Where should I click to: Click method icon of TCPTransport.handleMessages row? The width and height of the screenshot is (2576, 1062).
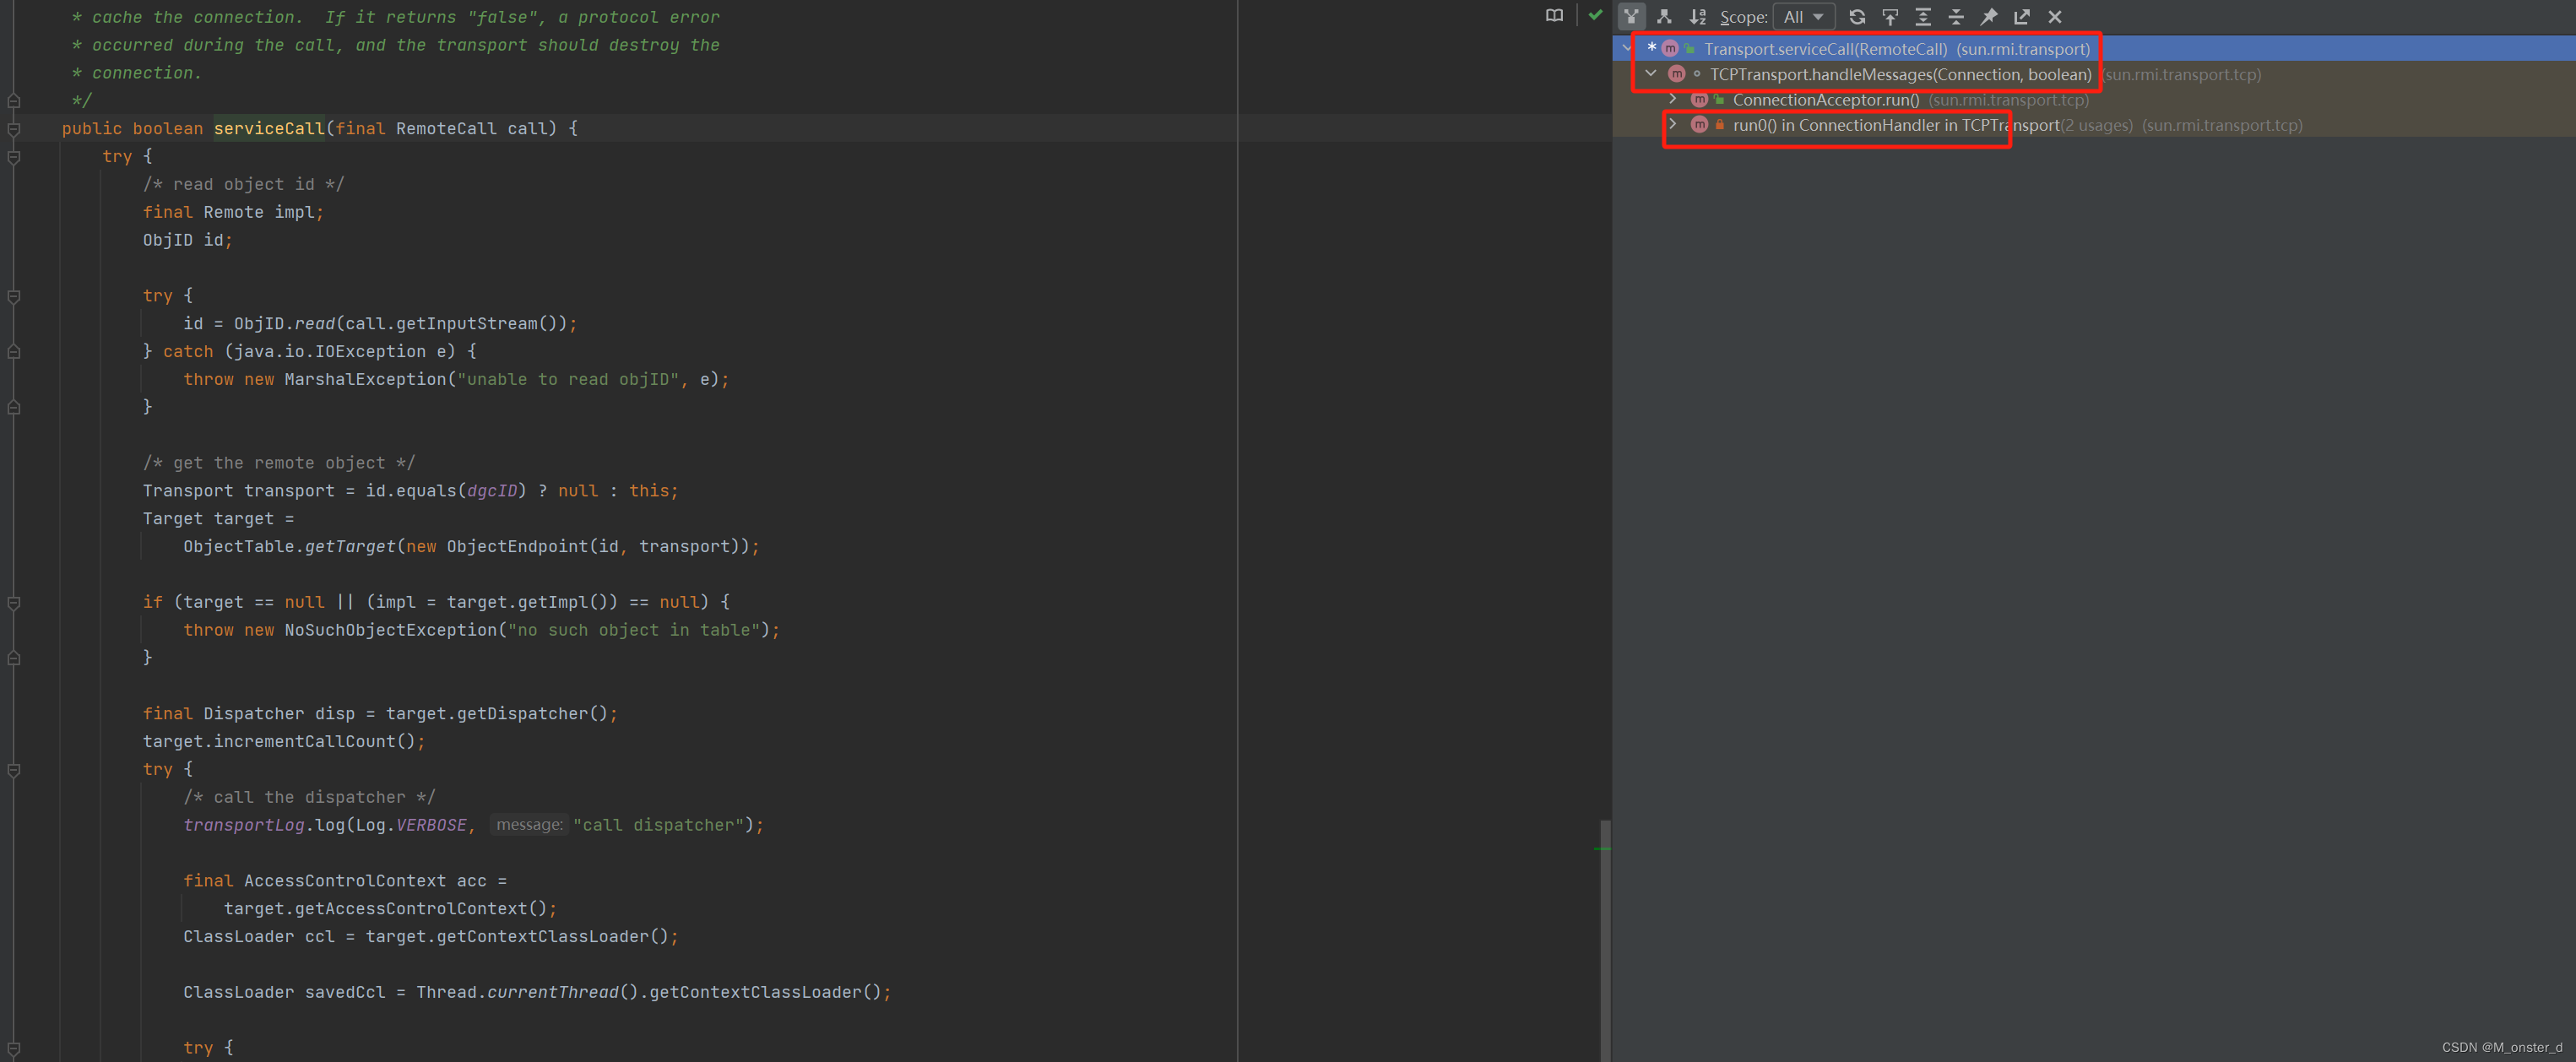(x=1677, y=74)
